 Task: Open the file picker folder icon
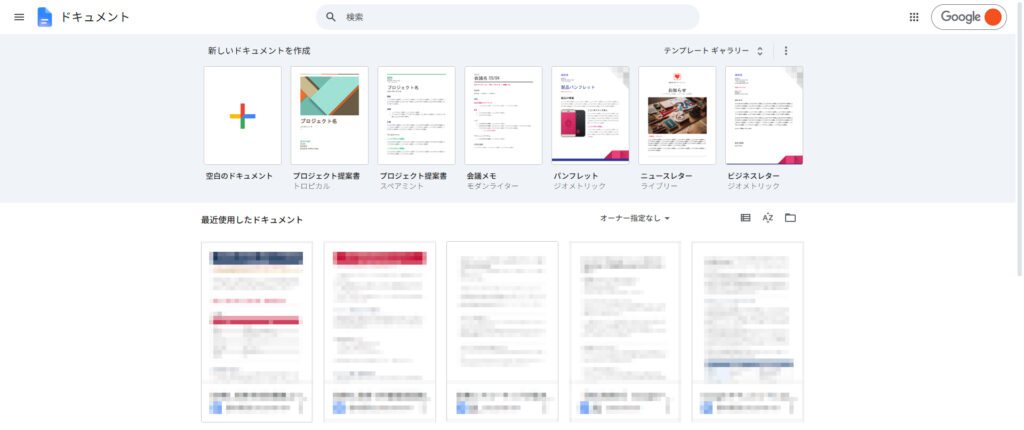tap(790, 218)
